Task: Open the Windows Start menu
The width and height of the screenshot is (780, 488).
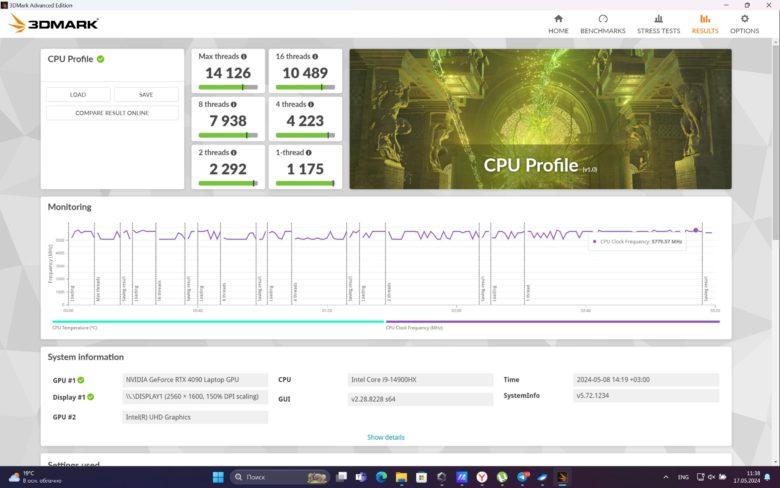Action: coord(218,477)
